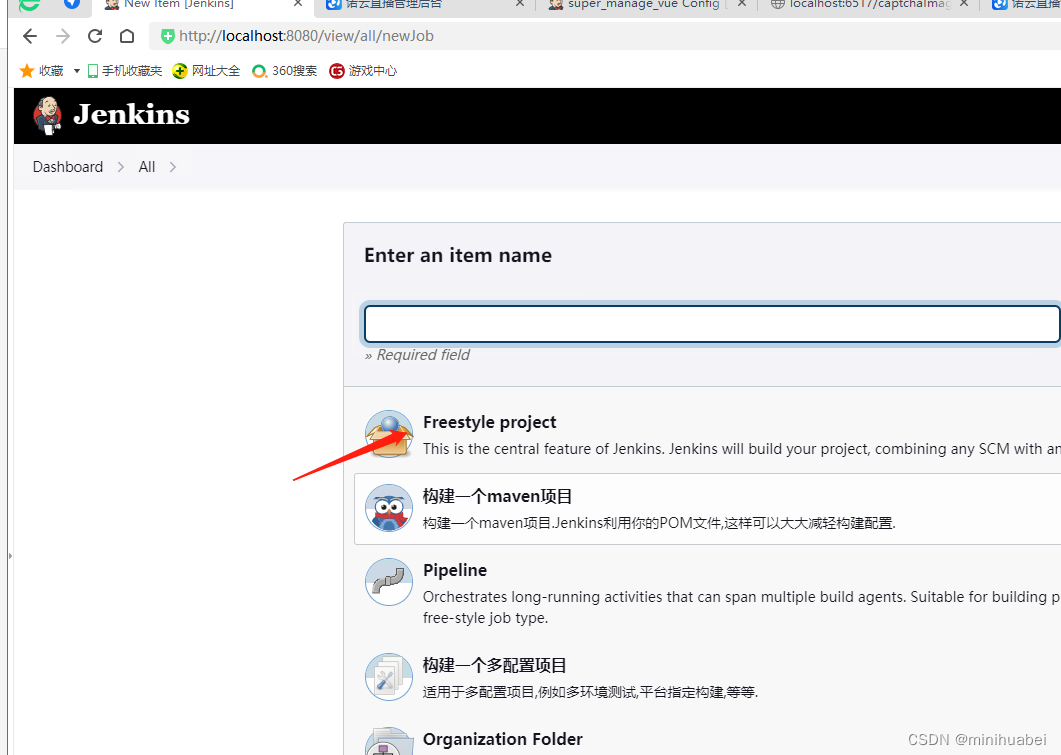Open the 收藏 star favorites bookmark
Viewport: 1061px width, 755px height.
tap(41, 71)
